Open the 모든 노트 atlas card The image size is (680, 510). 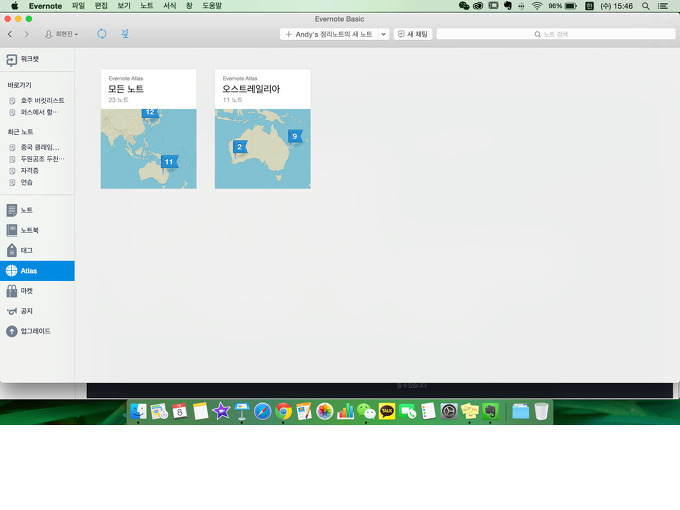(x=148, y=129)
